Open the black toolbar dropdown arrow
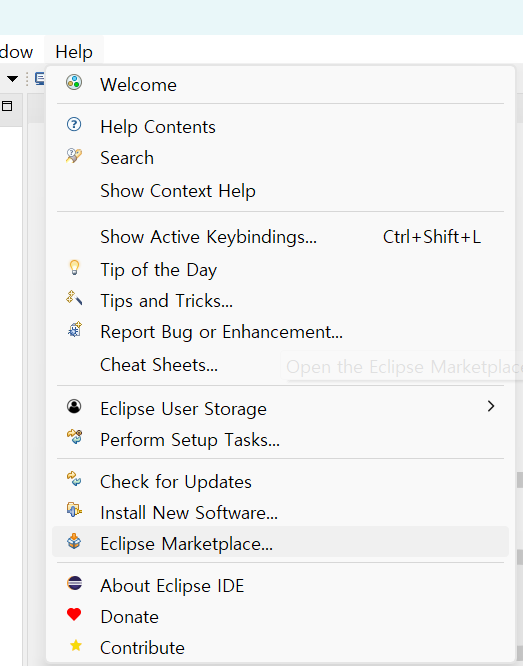 13,79
